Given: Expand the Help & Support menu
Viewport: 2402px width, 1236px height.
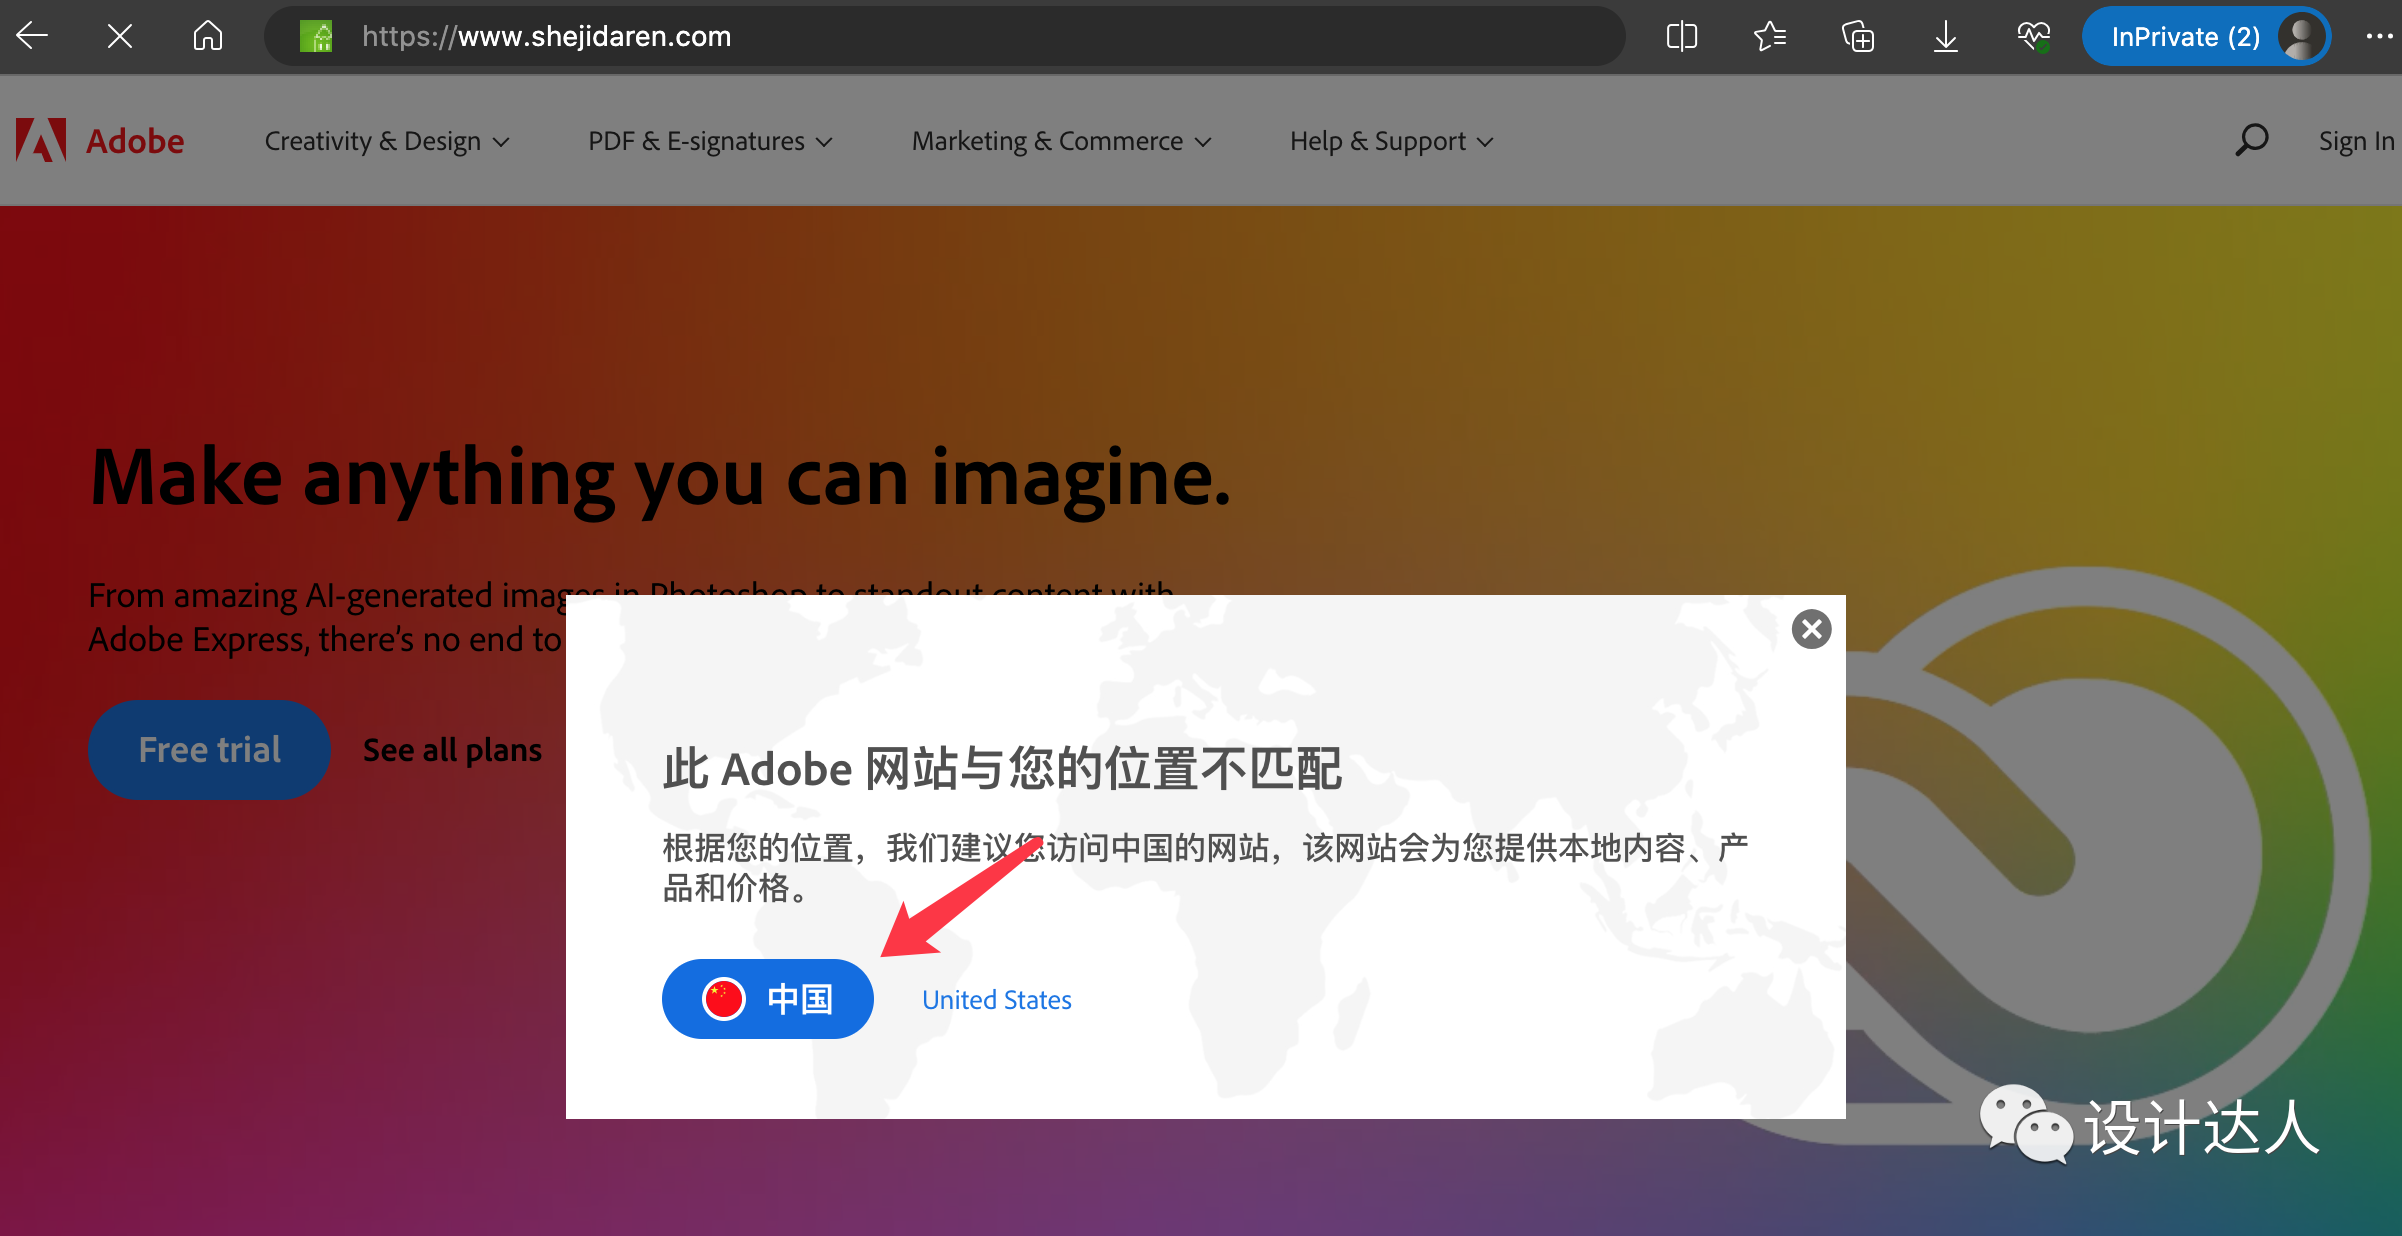Looking at the screenshot, I should point(1391,141).
